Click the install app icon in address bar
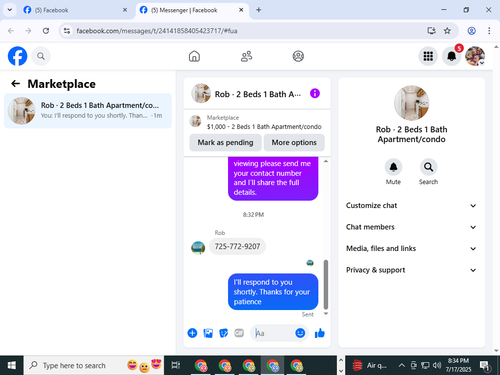The width and height of the screenshot is (500, 375). (x=431, y=31)
